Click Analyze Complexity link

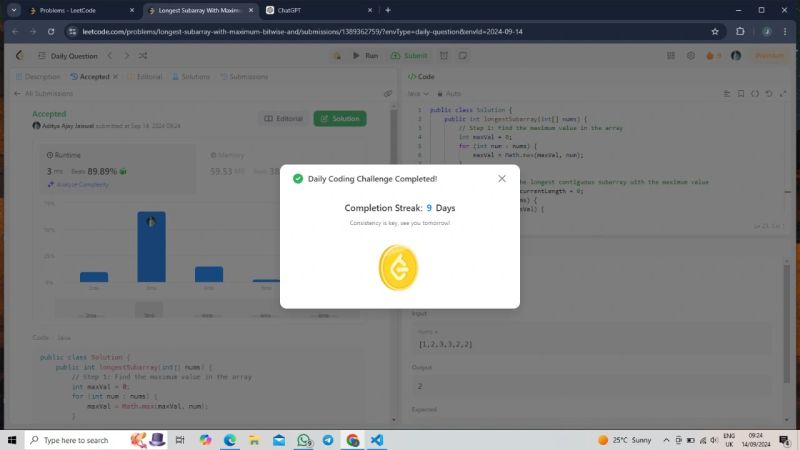pos(78,184)
